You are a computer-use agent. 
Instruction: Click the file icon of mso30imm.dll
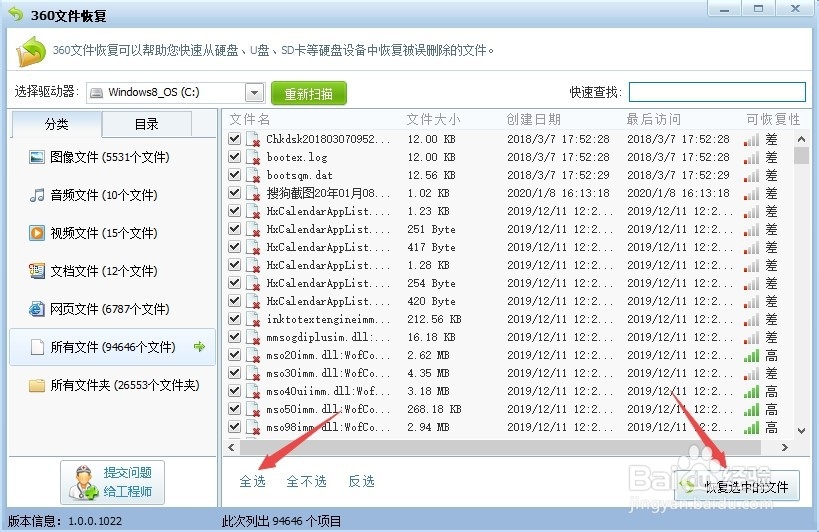[x=253, y=373]
